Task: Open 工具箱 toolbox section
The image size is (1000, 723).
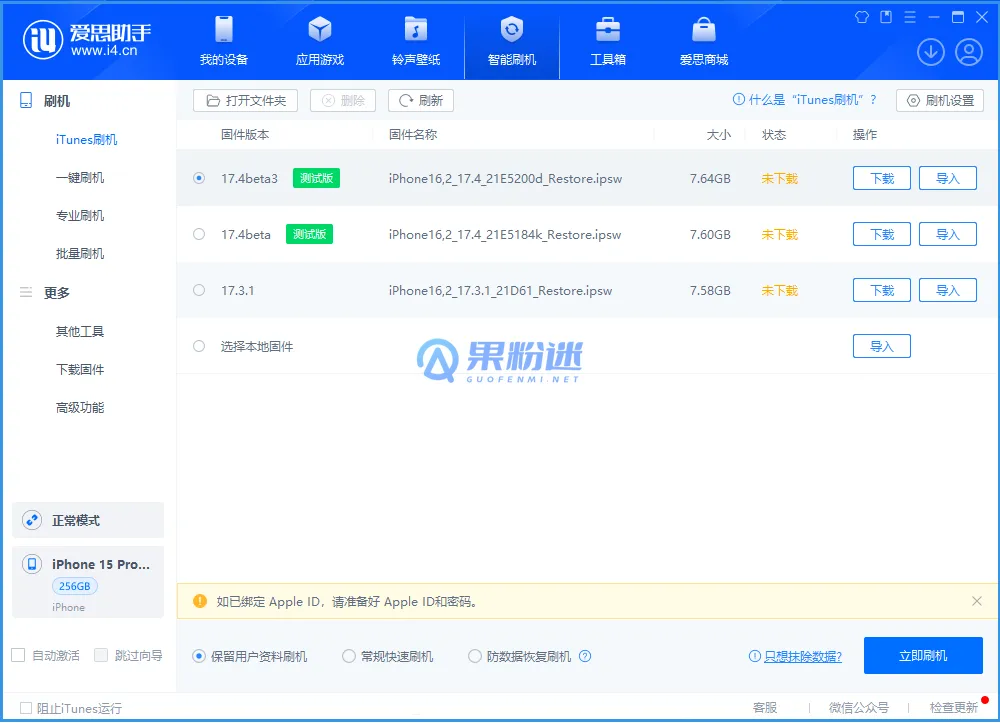Action: [x=608, y=41]
